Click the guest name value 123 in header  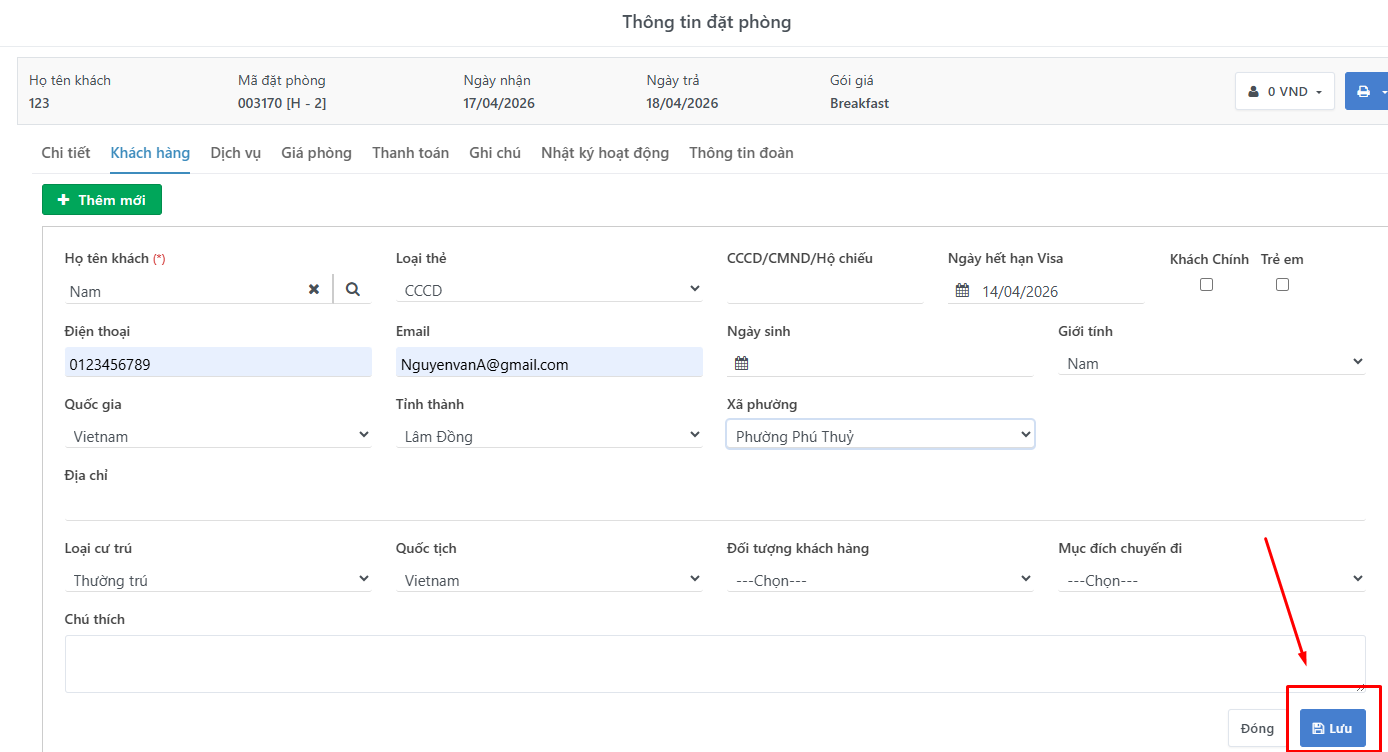coord(39,103)
